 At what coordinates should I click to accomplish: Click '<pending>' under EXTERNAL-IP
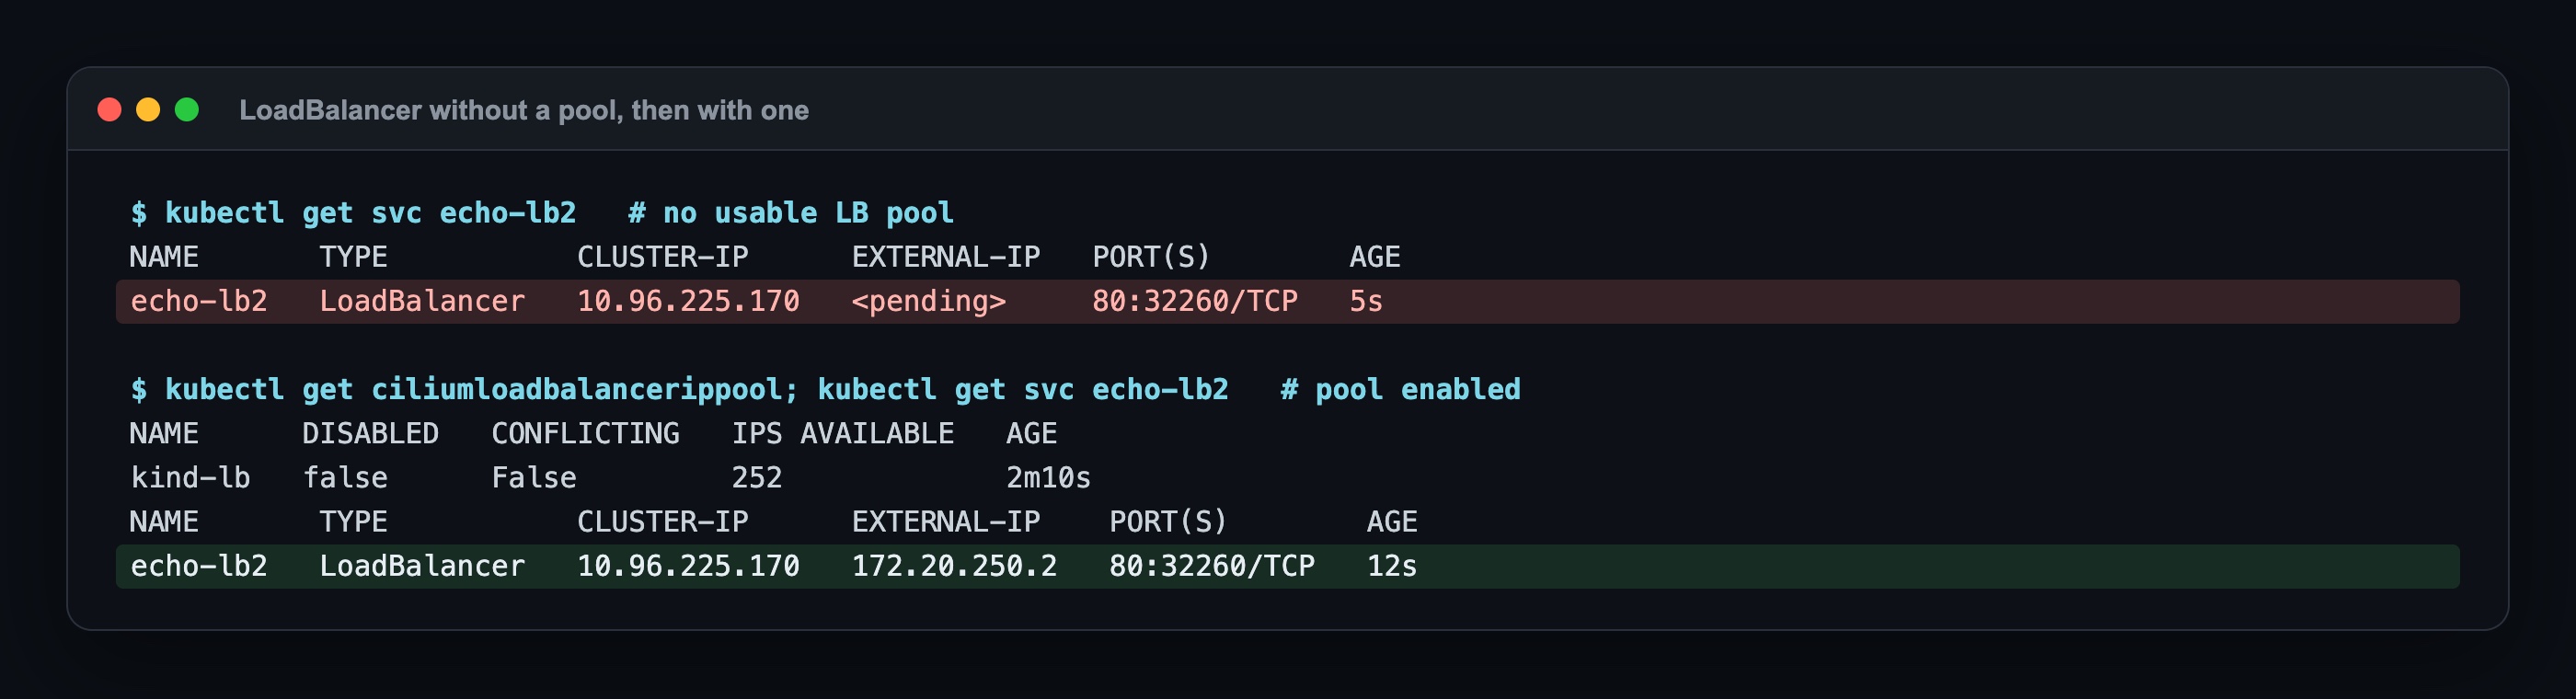929,301
